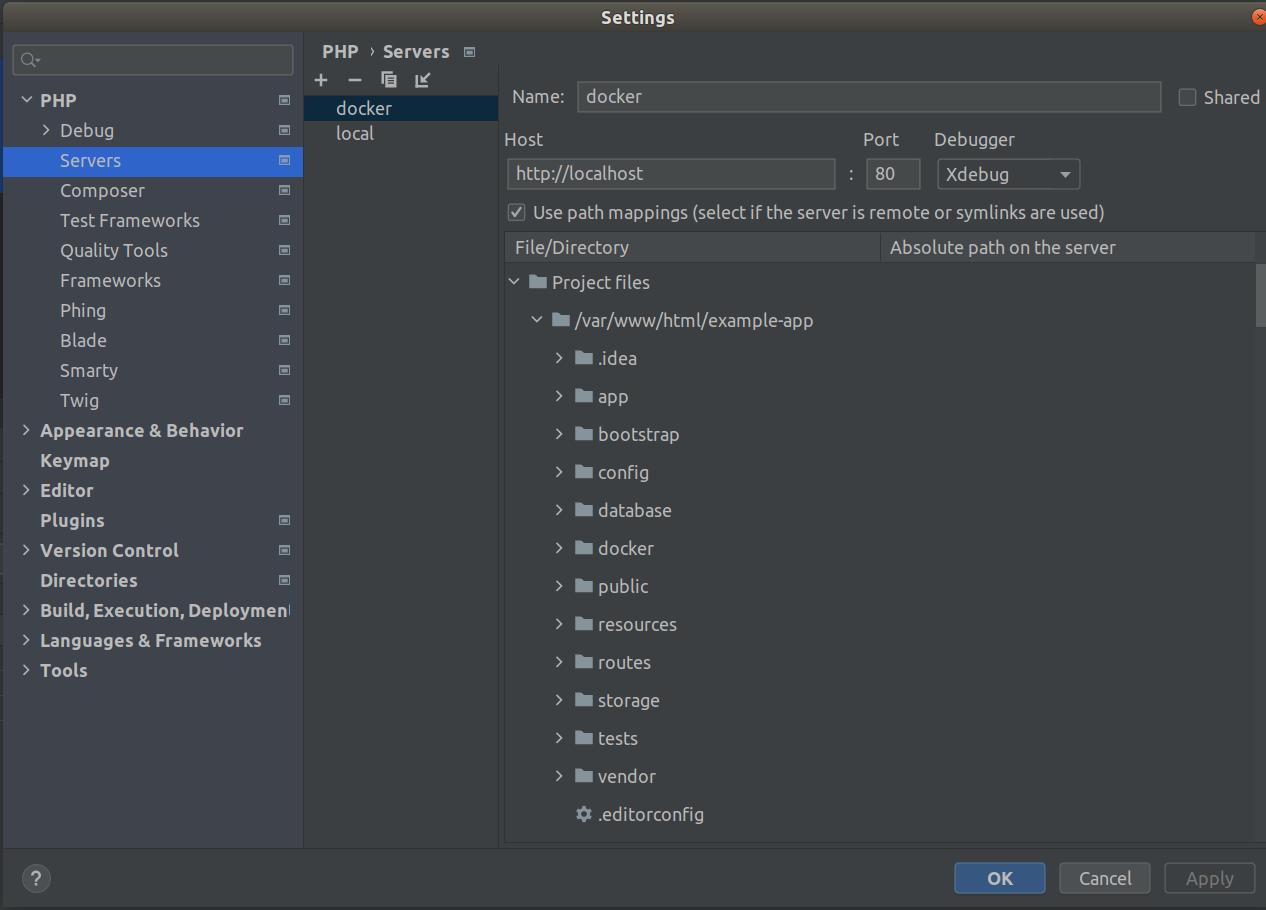
Task: Click the Cancel button
Action: [1104, 878]
